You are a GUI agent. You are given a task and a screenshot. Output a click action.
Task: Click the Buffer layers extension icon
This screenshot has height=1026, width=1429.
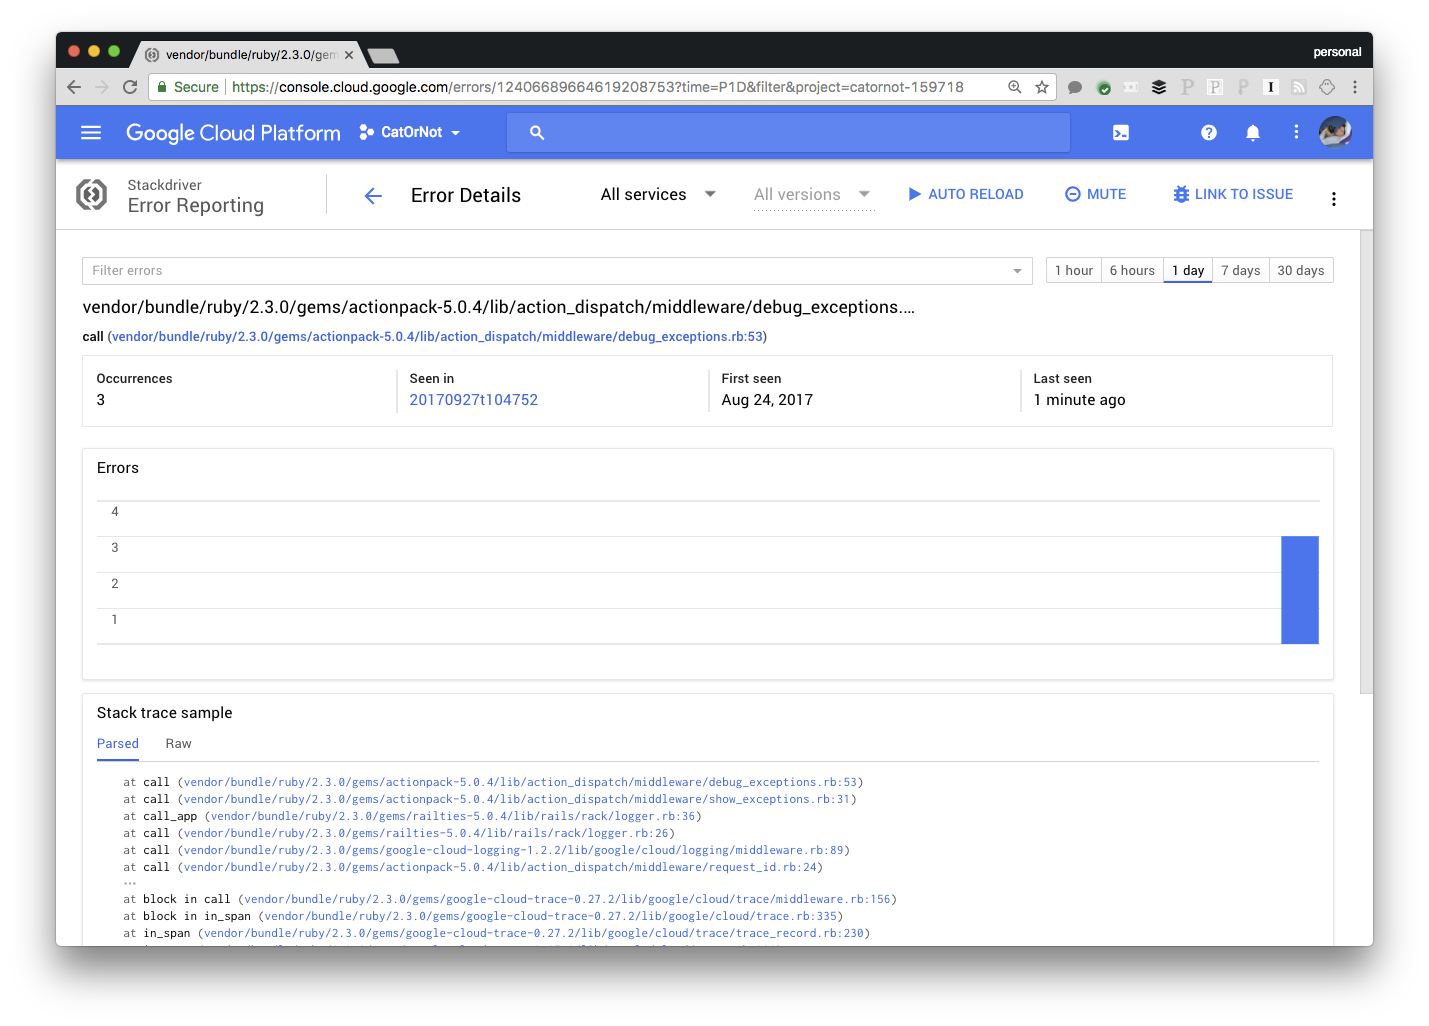click(x=1159, y=87)
